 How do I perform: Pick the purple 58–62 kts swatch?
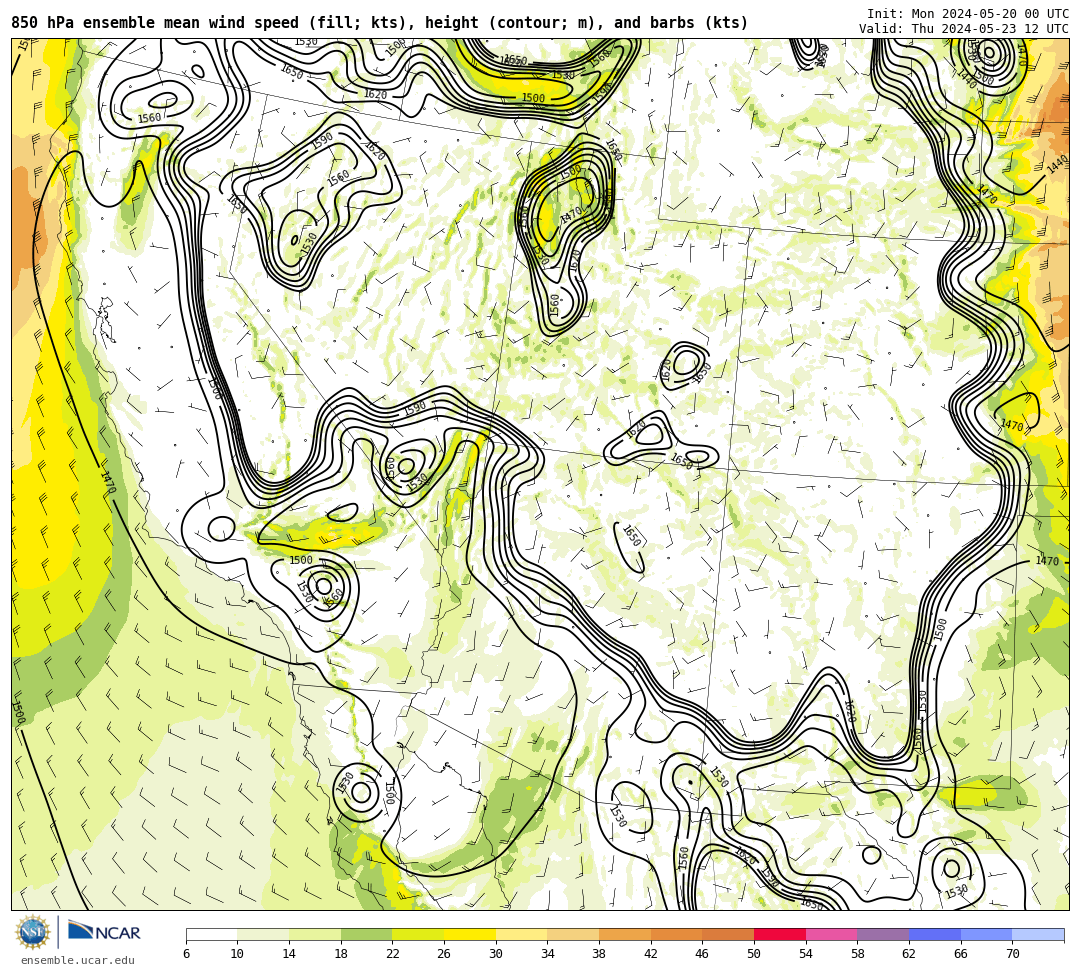tap(883, 934)
